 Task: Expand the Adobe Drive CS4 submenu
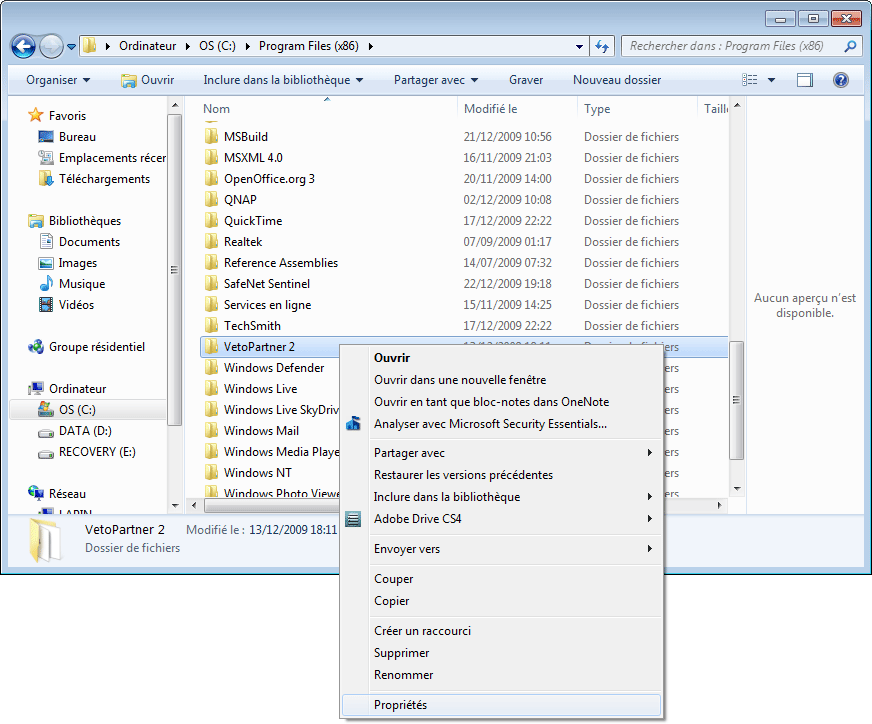click(x=502, y=519)
